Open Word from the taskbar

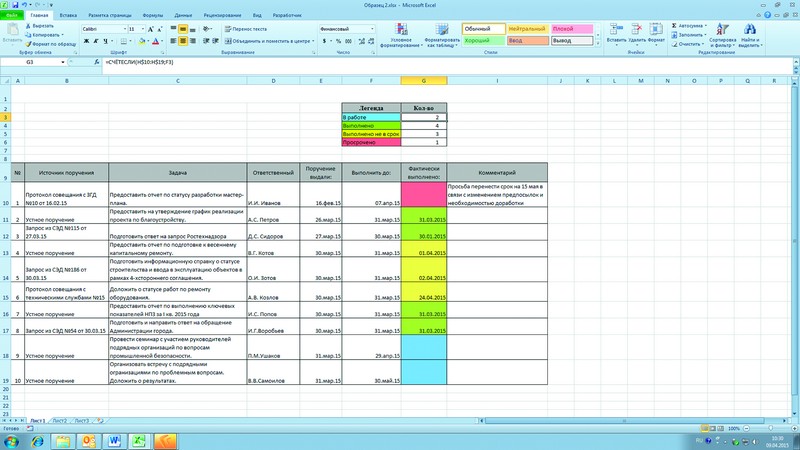(114, 441)
